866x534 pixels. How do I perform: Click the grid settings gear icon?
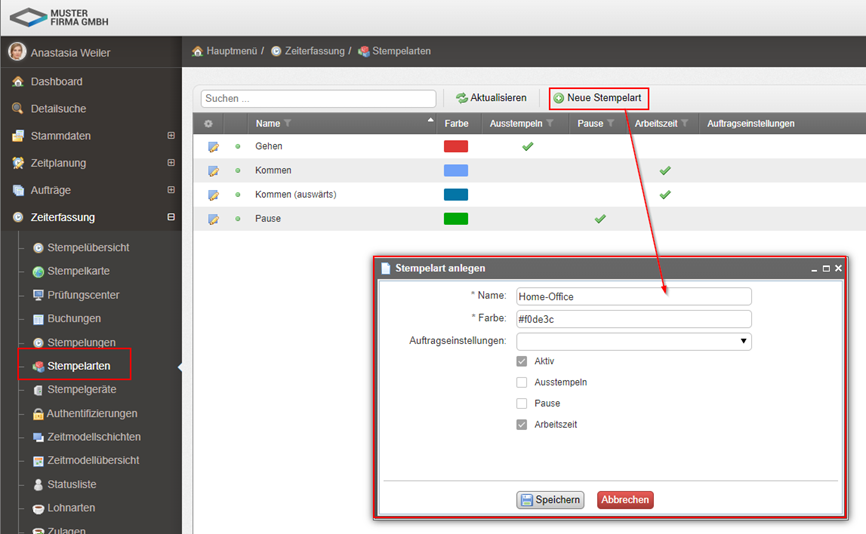pyautogui.click(x=208, y=124)
